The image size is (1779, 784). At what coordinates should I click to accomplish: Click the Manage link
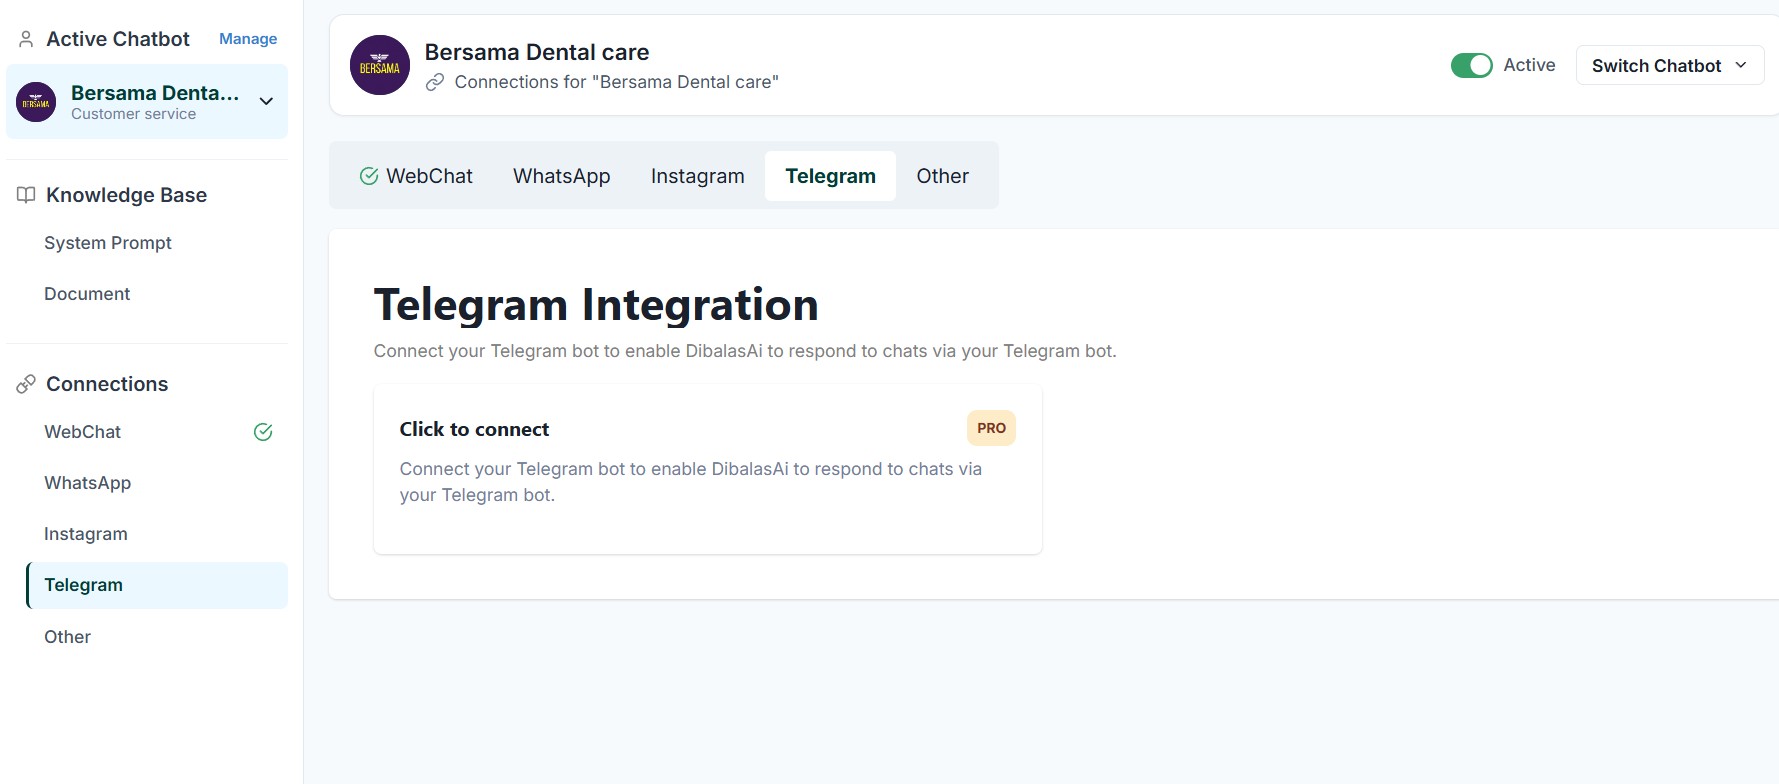pyautogui.click(x=248, y=39)
